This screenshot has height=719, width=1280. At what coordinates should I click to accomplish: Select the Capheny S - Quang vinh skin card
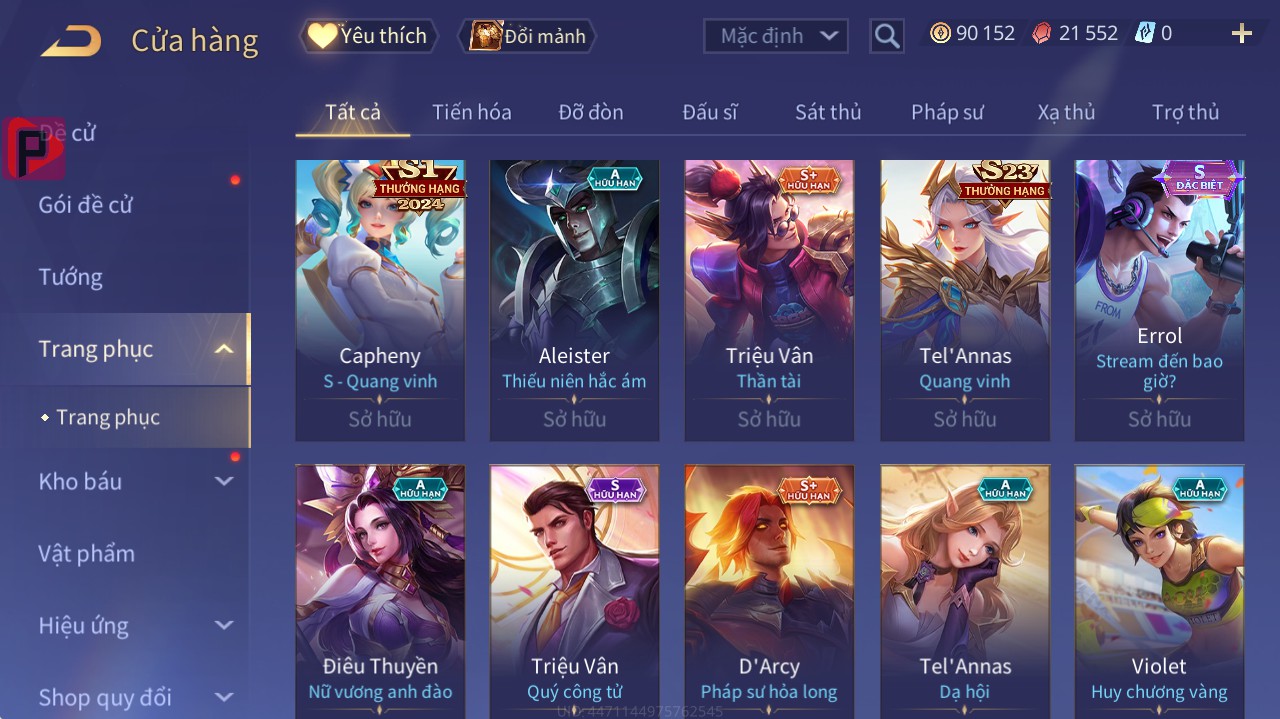pos(380,300)
